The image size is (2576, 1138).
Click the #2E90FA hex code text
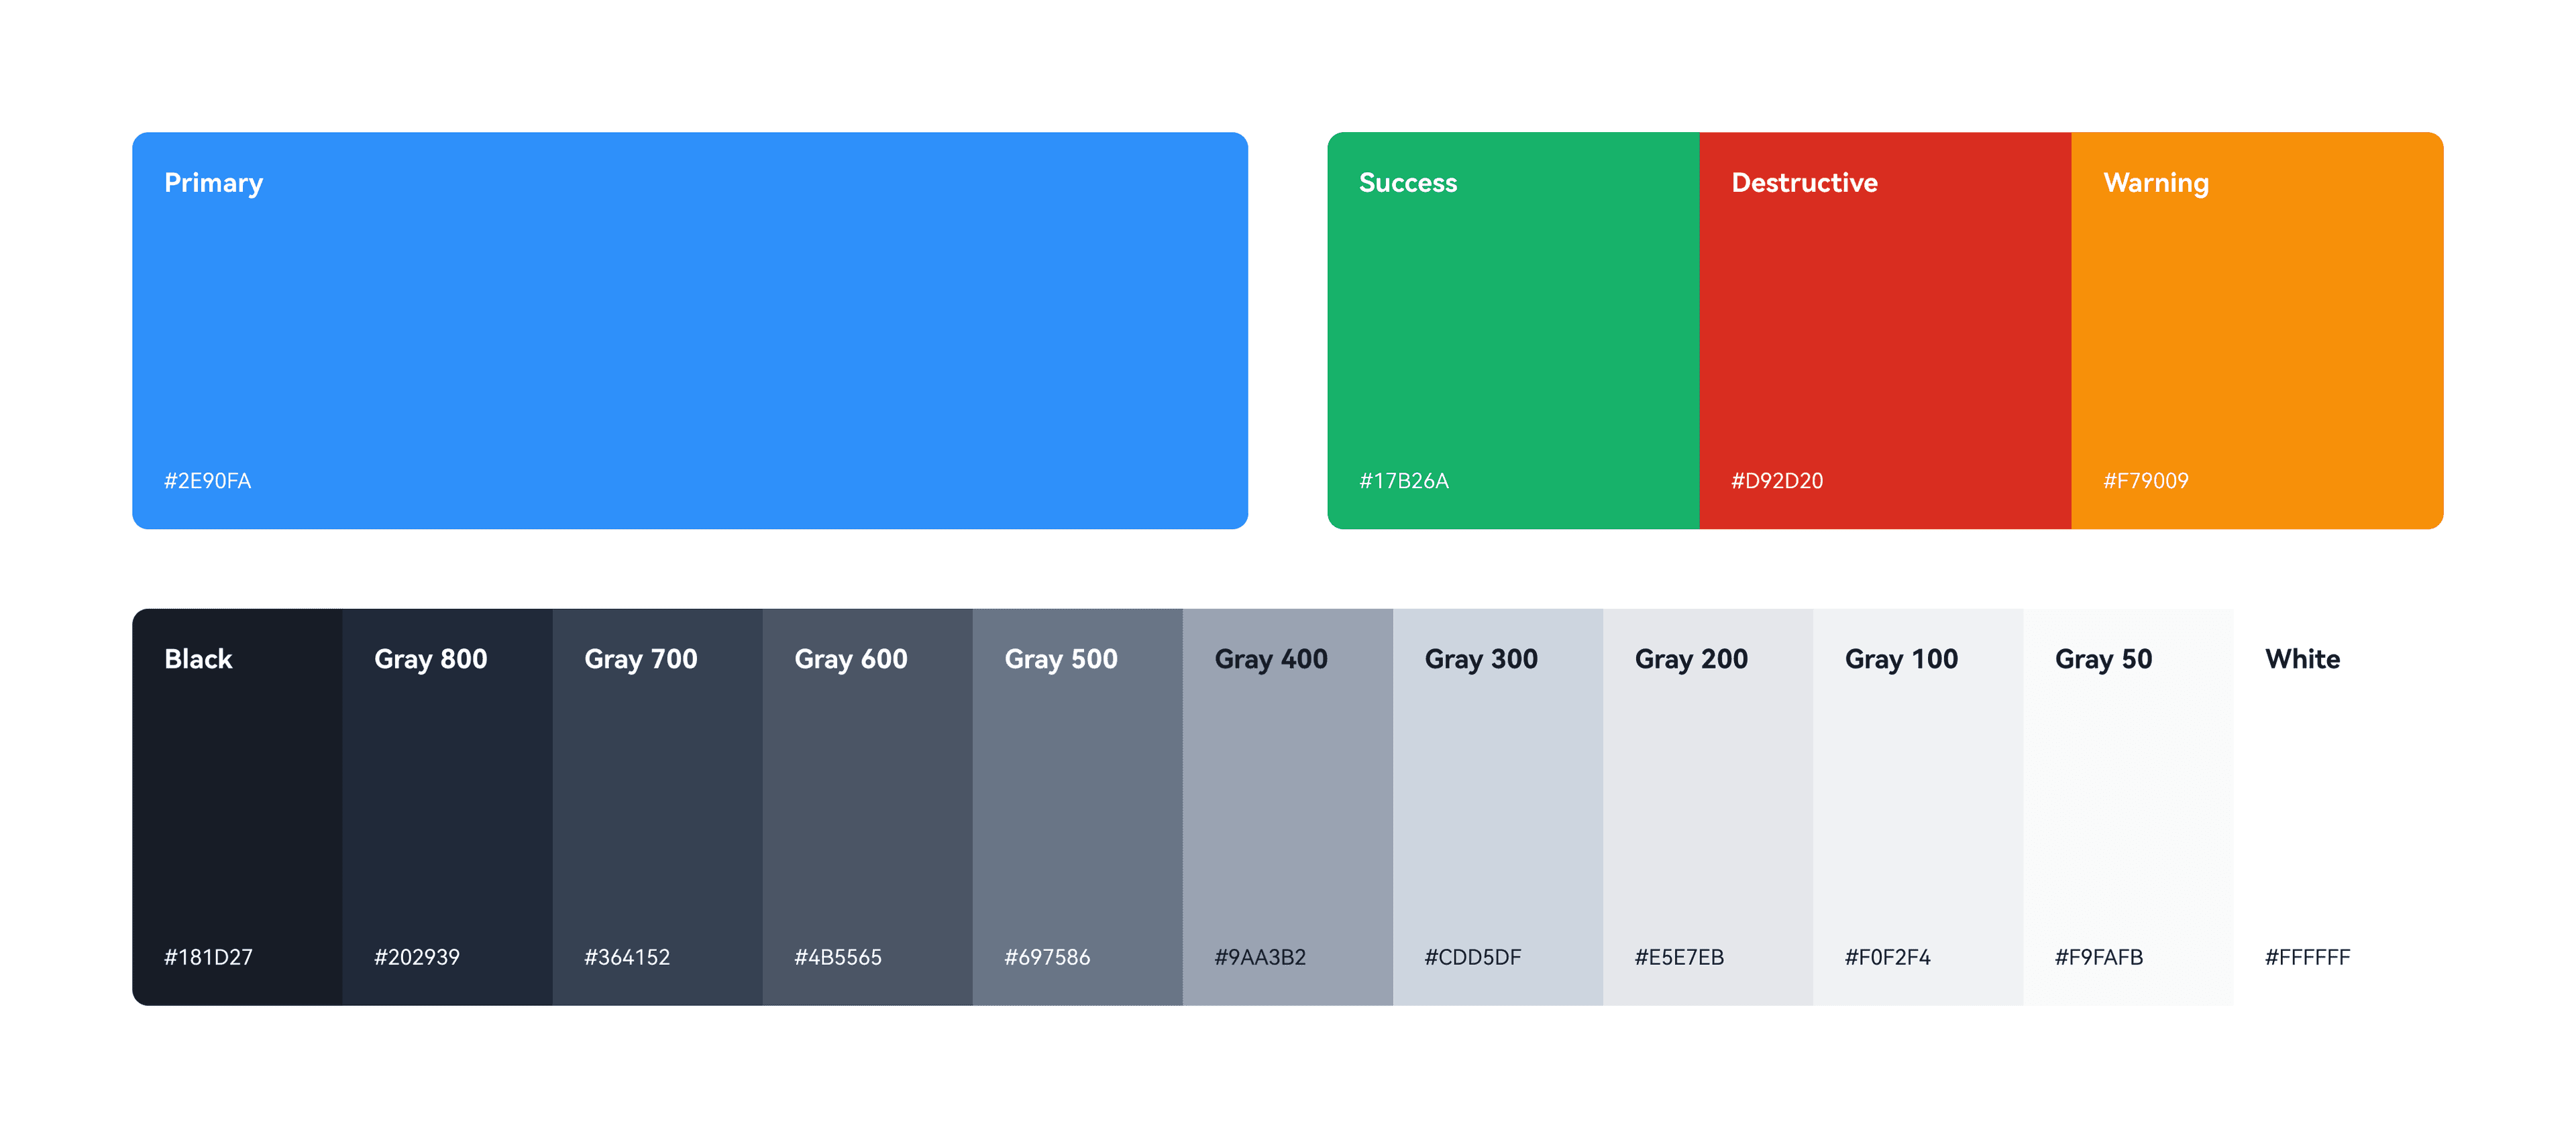(208, 481)
